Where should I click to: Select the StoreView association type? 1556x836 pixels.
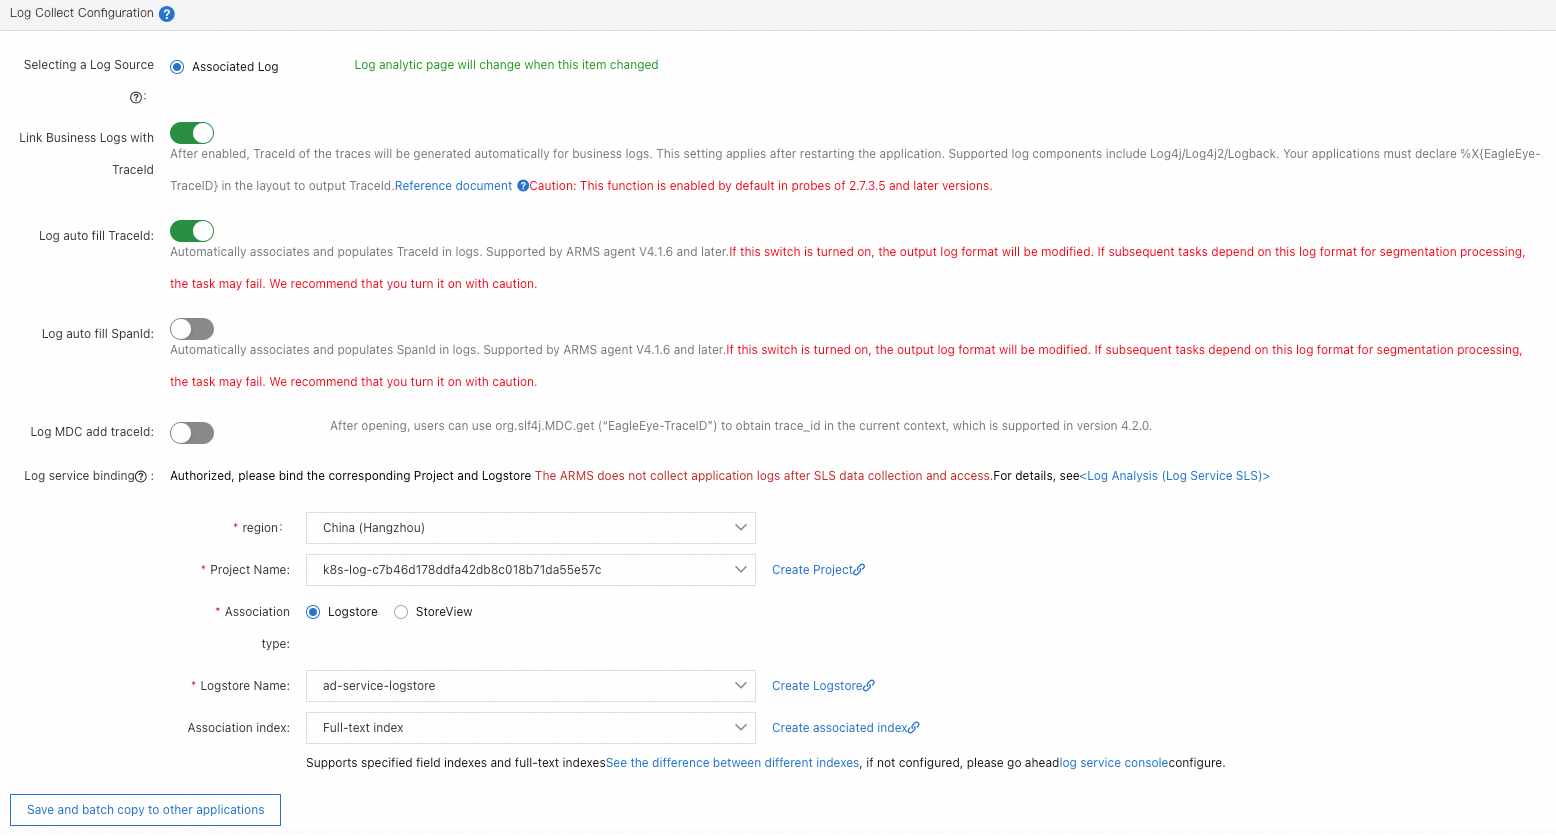coord(401,612)
